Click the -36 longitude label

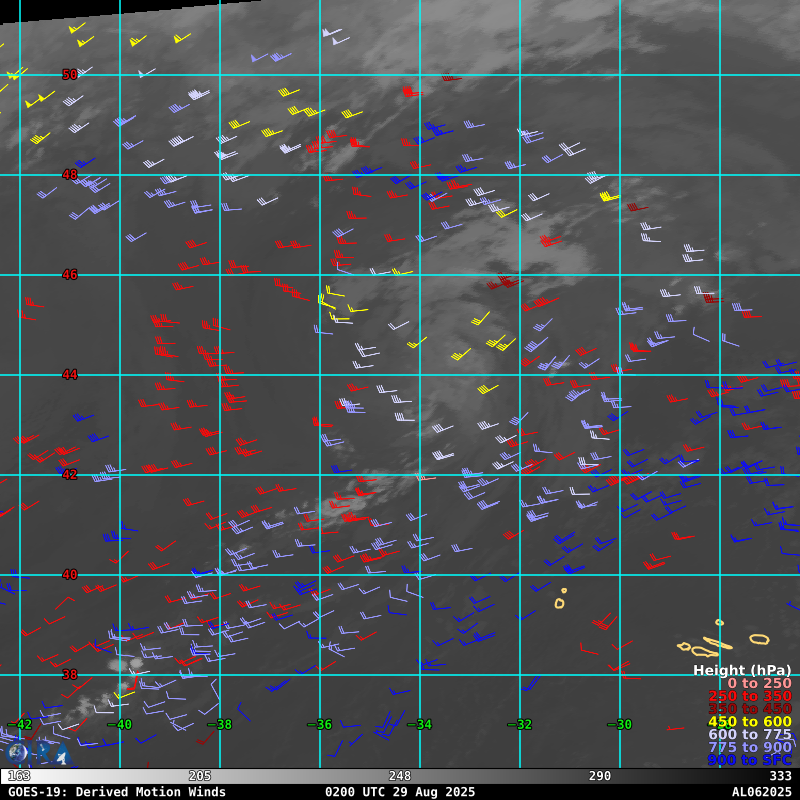[x=319, y=725]
